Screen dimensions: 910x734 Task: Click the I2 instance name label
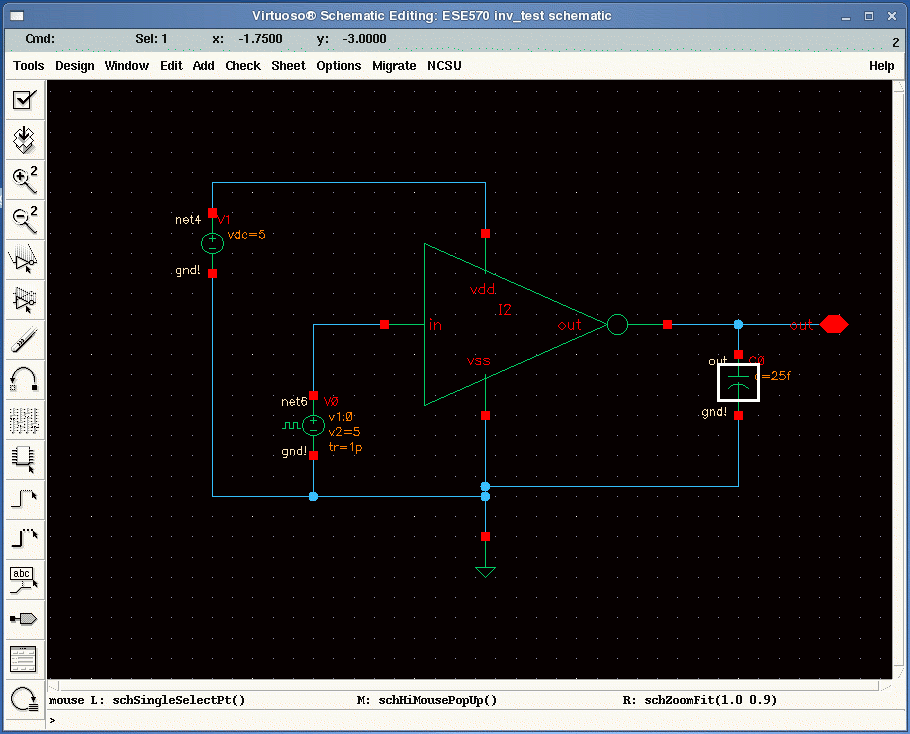pos(505,310)
